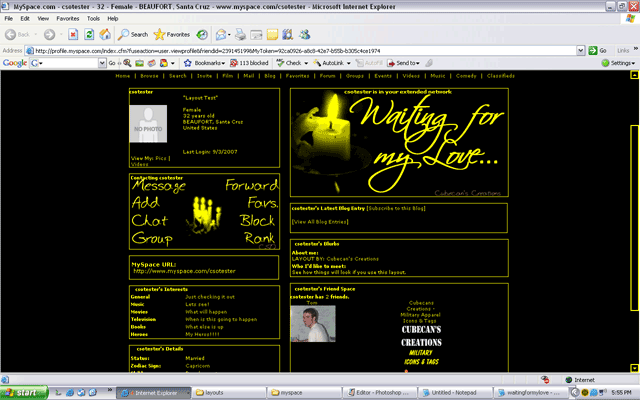640x400 pixels.
Task: Expand the Google search box dropdown
Action: pyautogui.click(x=102, y=63)
